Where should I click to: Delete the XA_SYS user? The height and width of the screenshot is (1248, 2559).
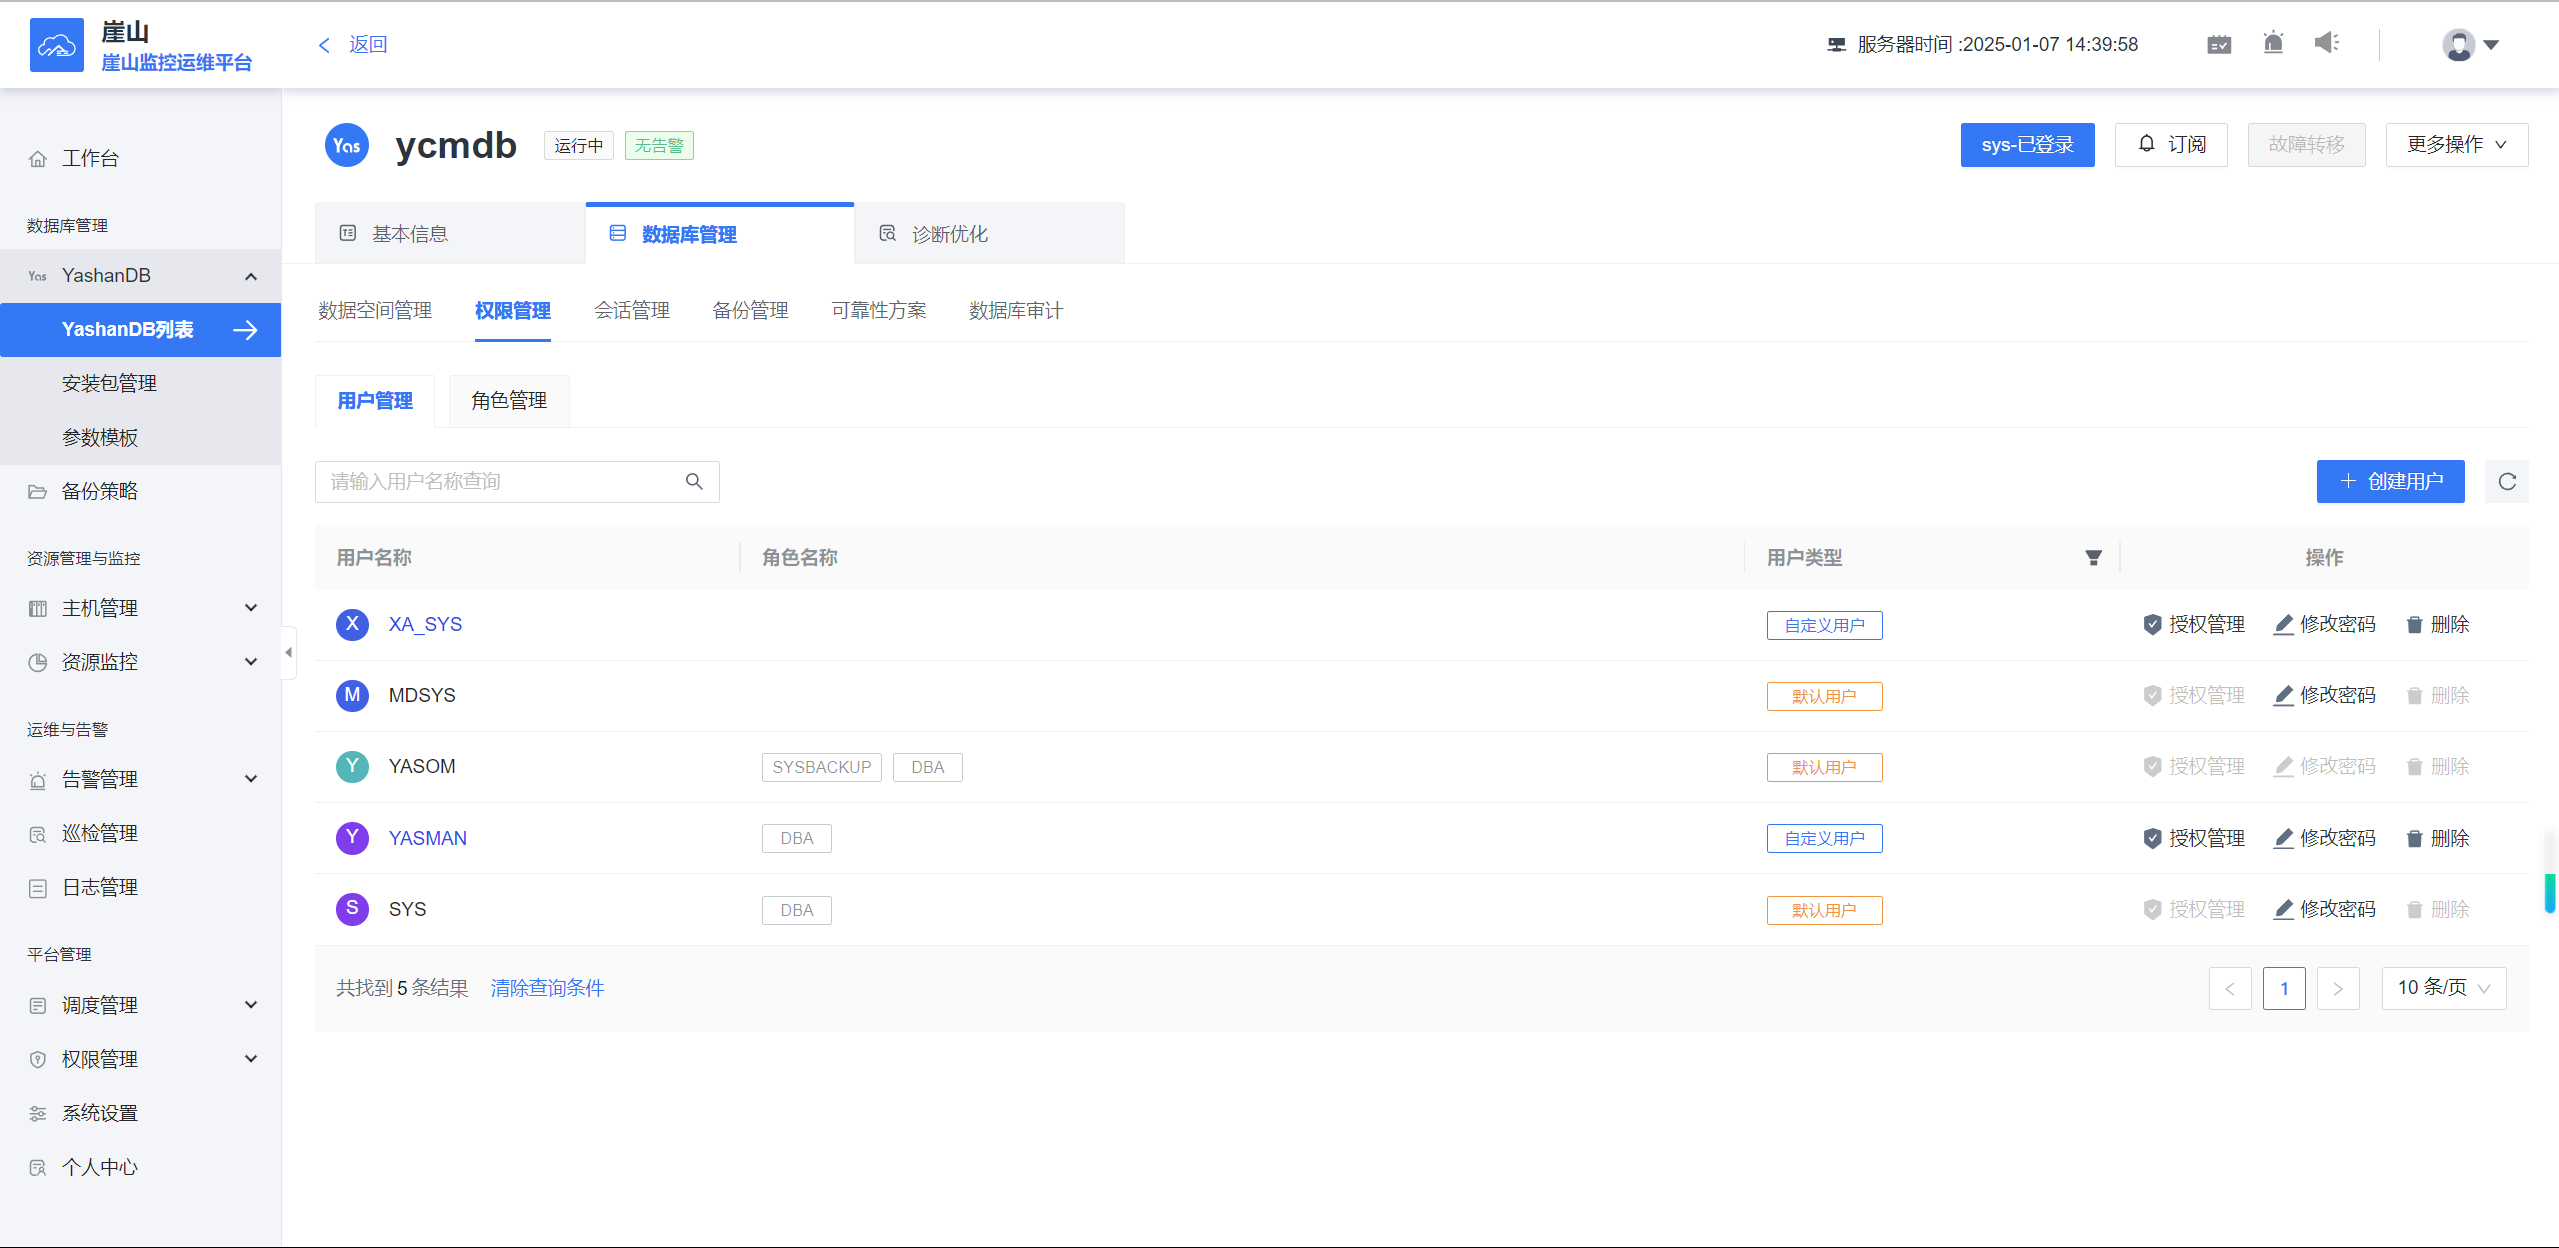(x=2437, y=625)
